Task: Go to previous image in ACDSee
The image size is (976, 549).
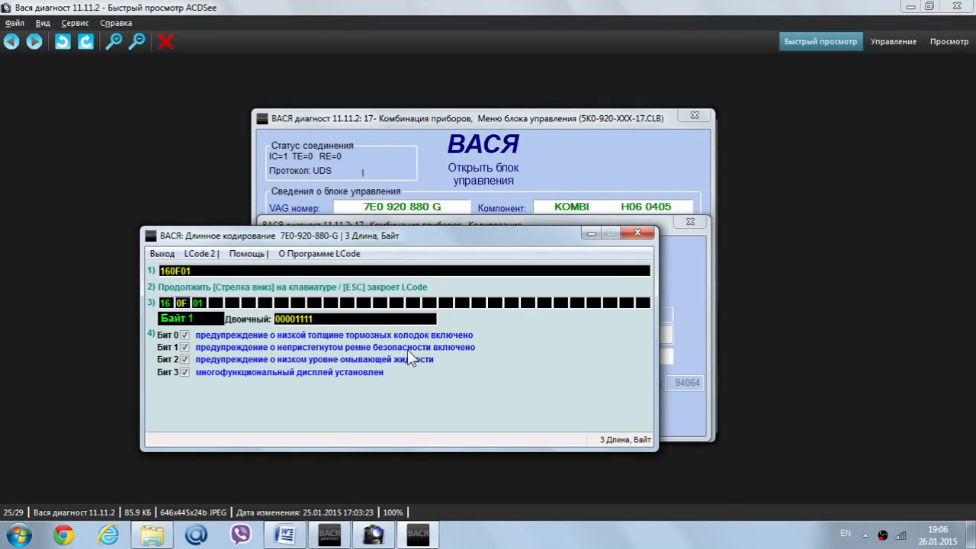Action: coord(11,42)
